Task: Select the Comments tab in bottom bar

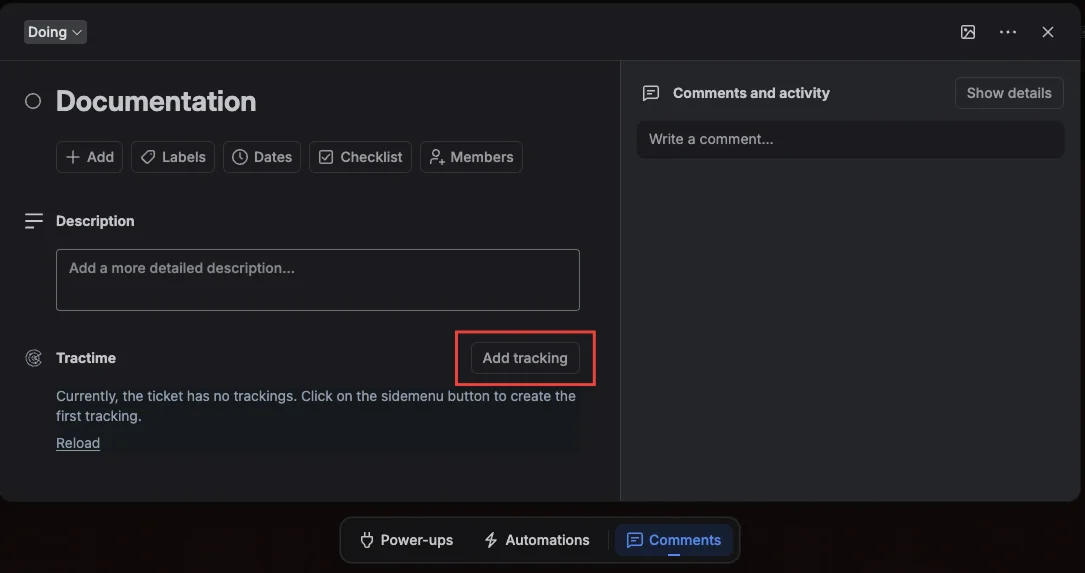Action: (x=673, y=540)
